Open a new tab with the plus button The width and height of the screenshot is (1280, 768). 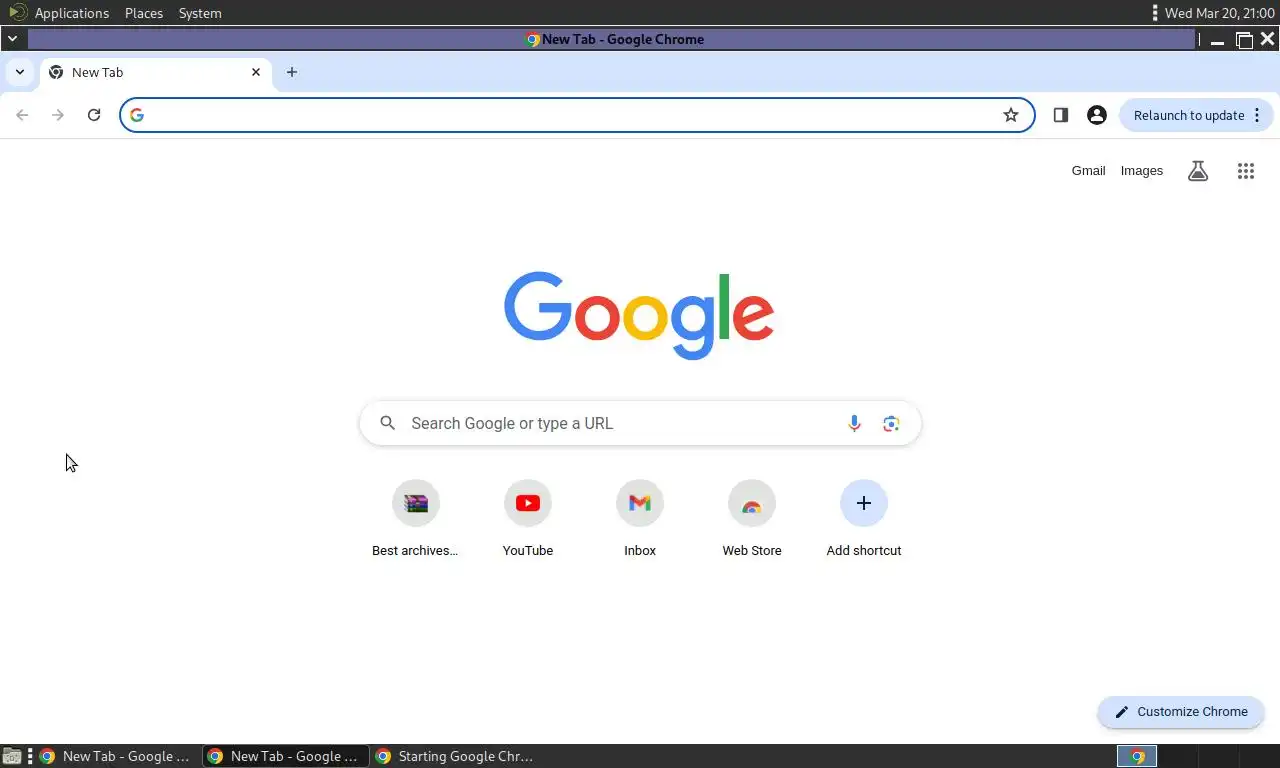292,72
